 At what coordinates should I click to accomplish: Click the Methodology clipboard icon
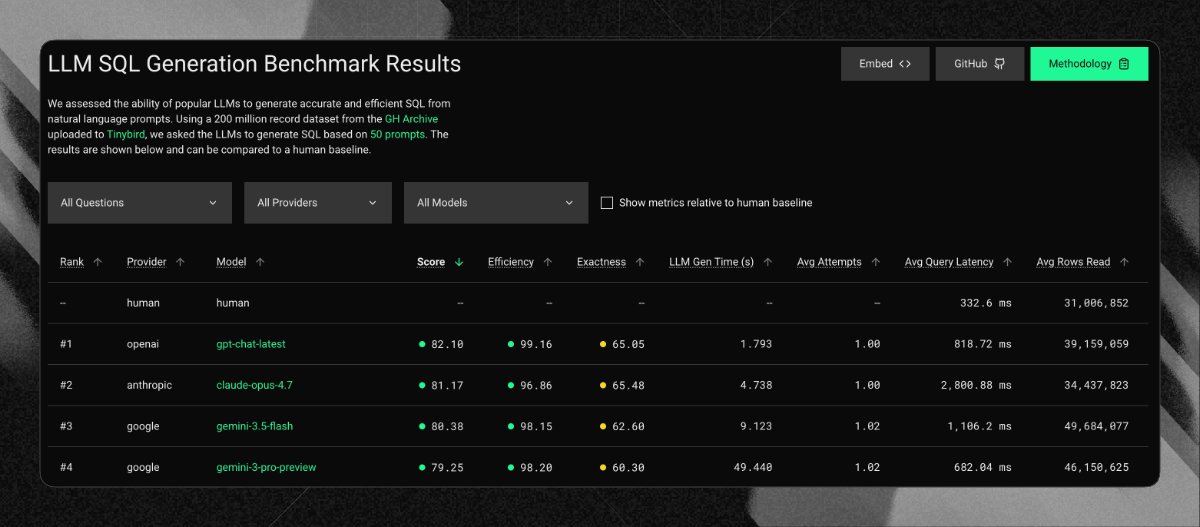point(1124,64)
